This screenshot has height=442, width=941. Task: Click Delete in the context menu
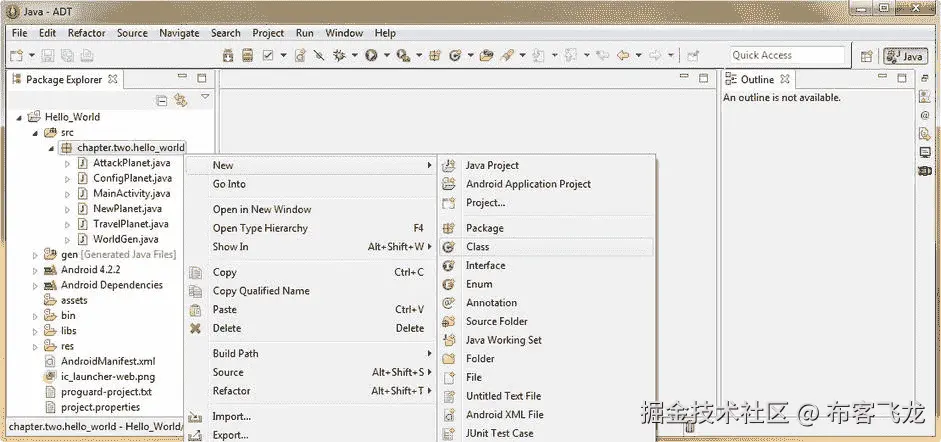(x=310, y=328)
